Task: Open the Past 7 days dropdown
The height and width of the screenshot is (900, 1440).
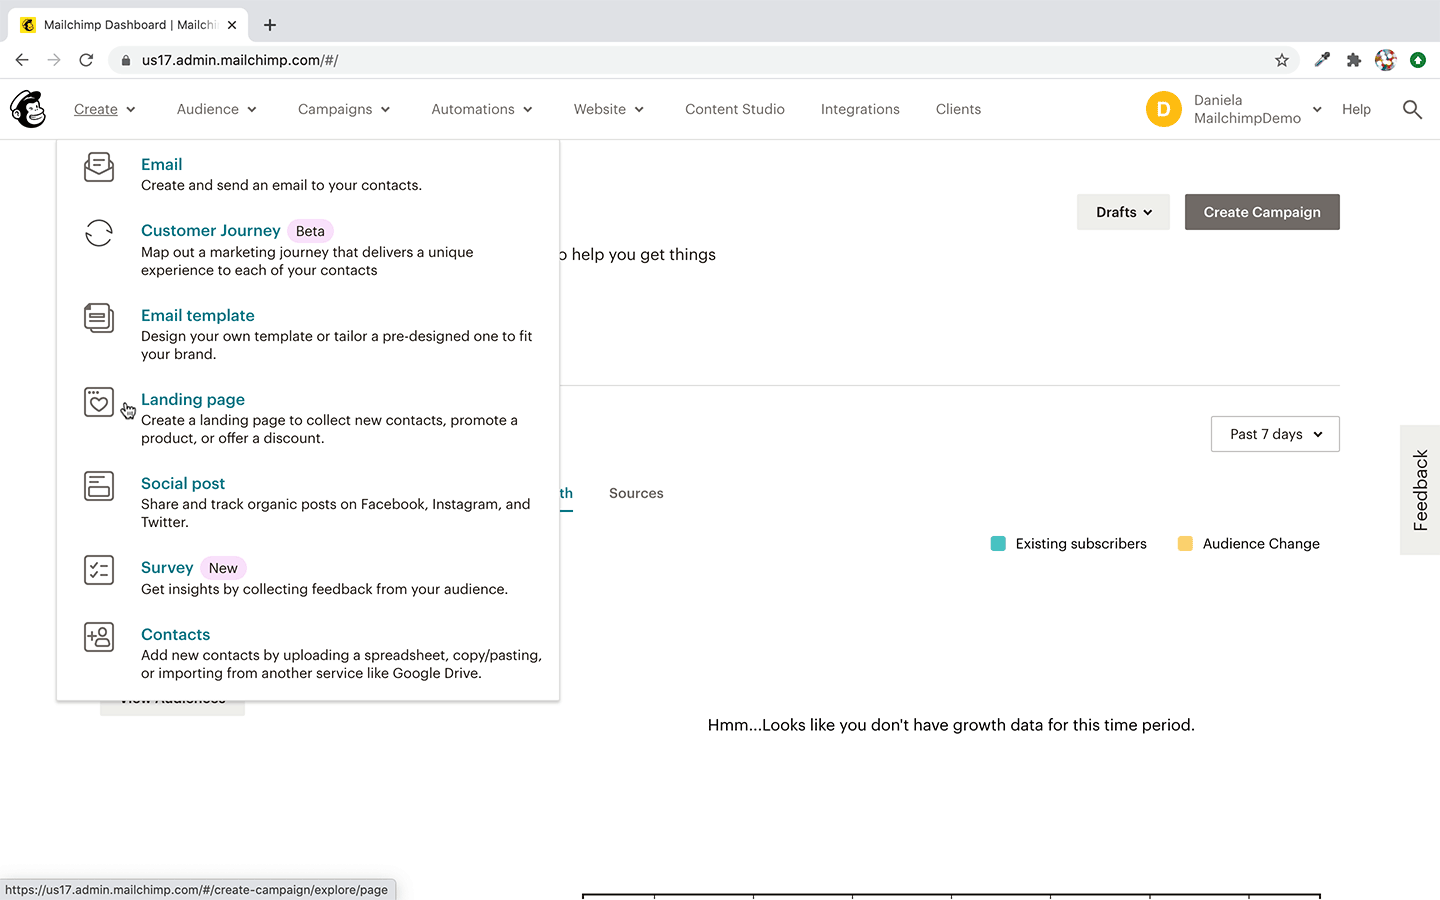Action: (x=1275, y=434)
